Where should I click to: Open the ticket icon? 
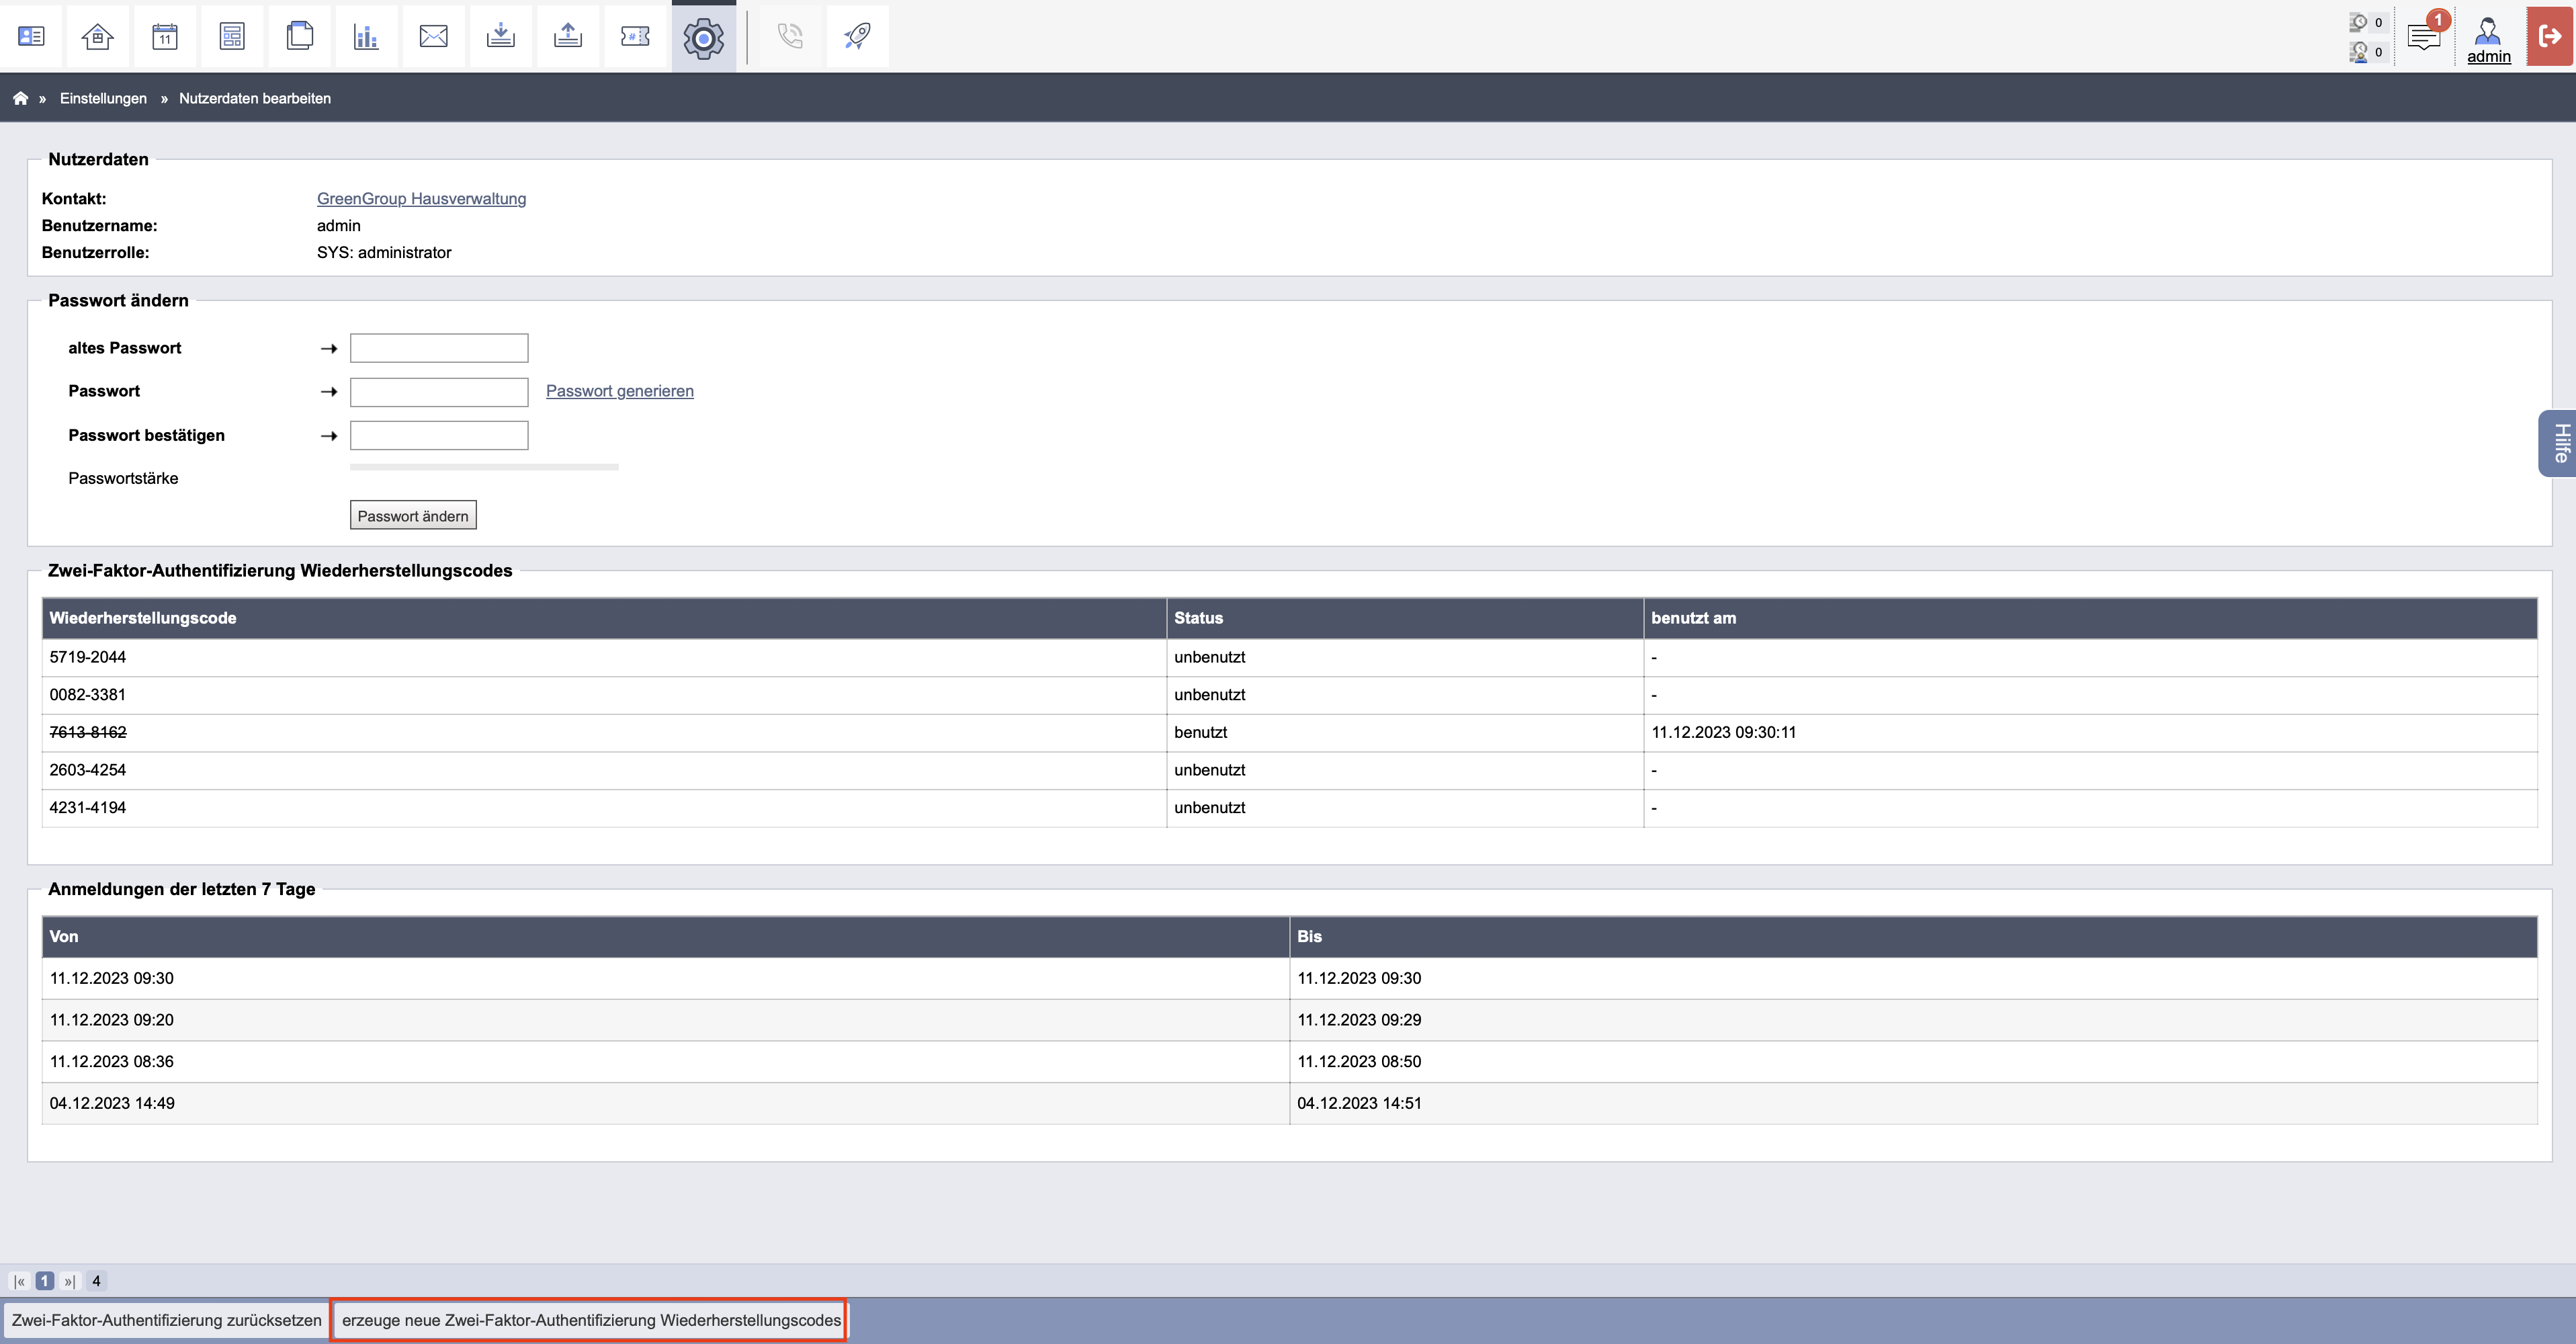pyautogui.click(x=635, y=37)
